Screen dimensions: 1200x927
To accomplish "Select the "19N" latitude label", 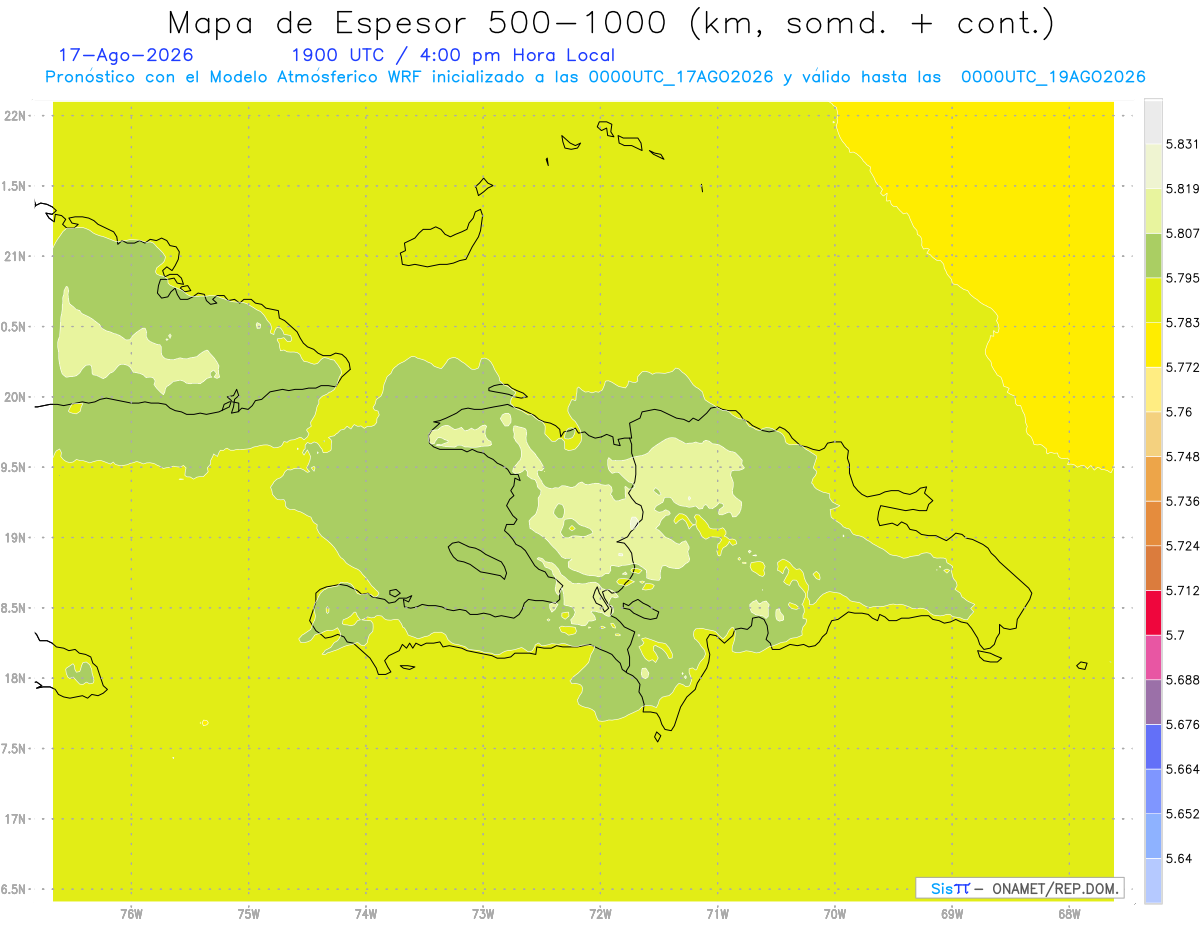I will click(16, 538).
